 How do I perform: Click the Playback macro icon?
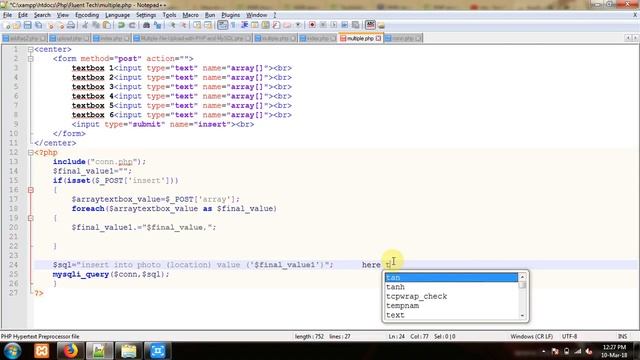point(333,25)
